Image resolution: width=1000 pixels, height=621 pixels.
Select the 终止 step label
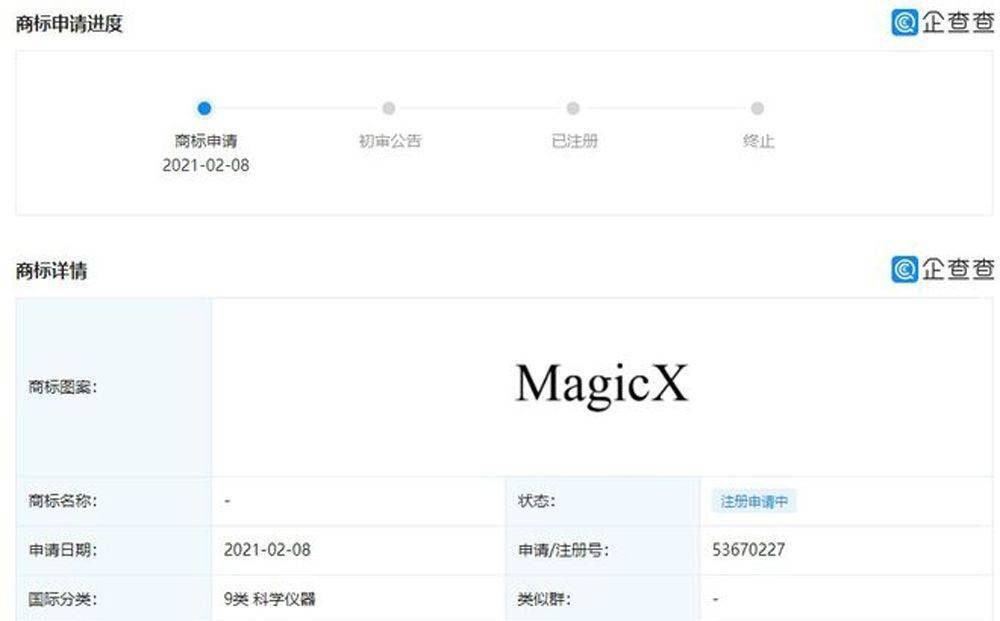coord(758,141)
